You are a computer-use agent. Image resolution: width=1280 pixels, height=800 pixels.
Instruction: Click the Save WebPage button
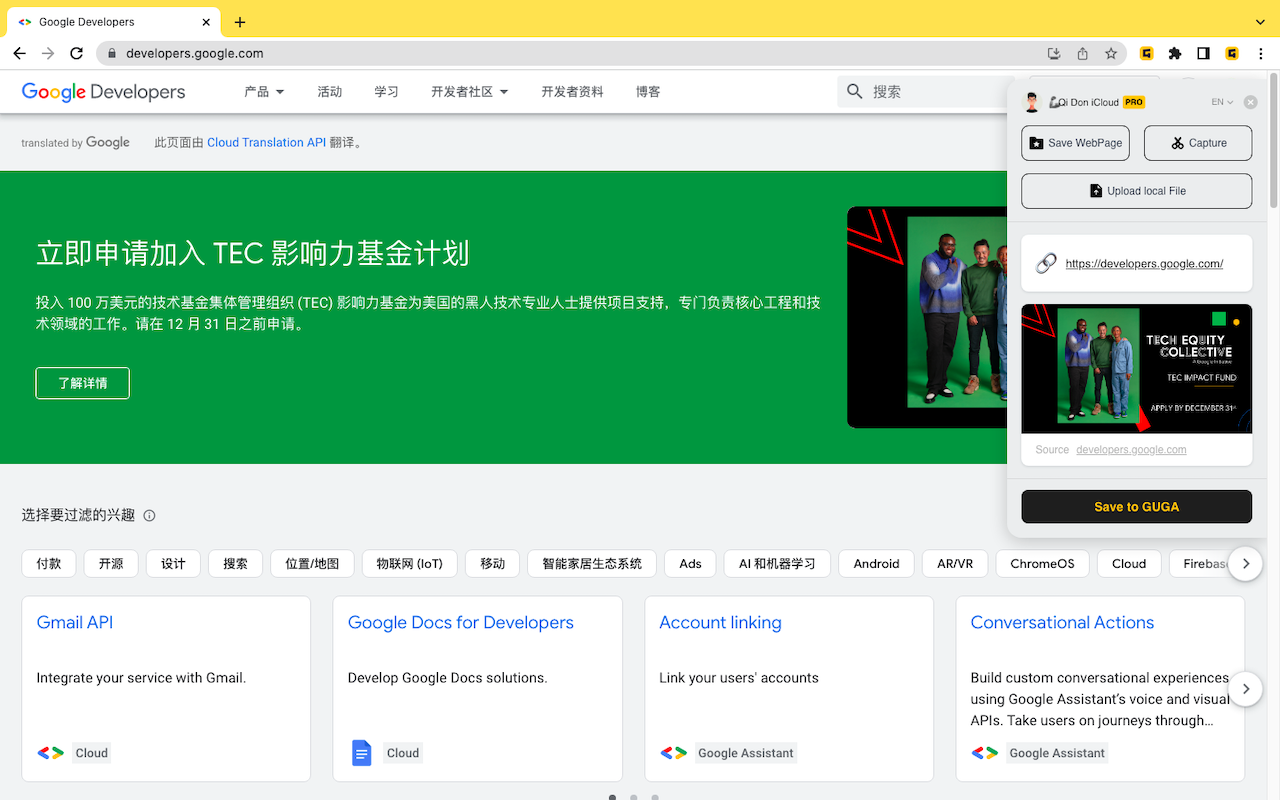tap(1075, 143)
